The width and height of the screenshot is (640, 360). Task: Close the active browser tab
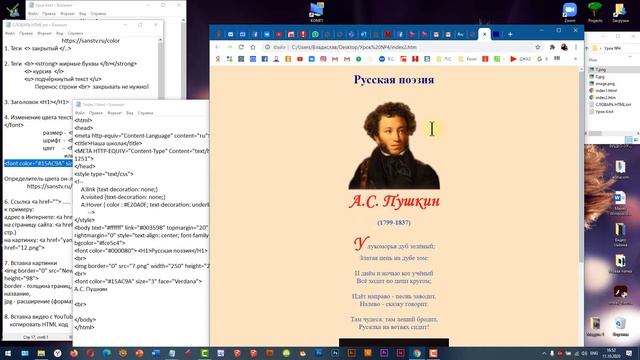pyautogui.click(x=484, y=34)
